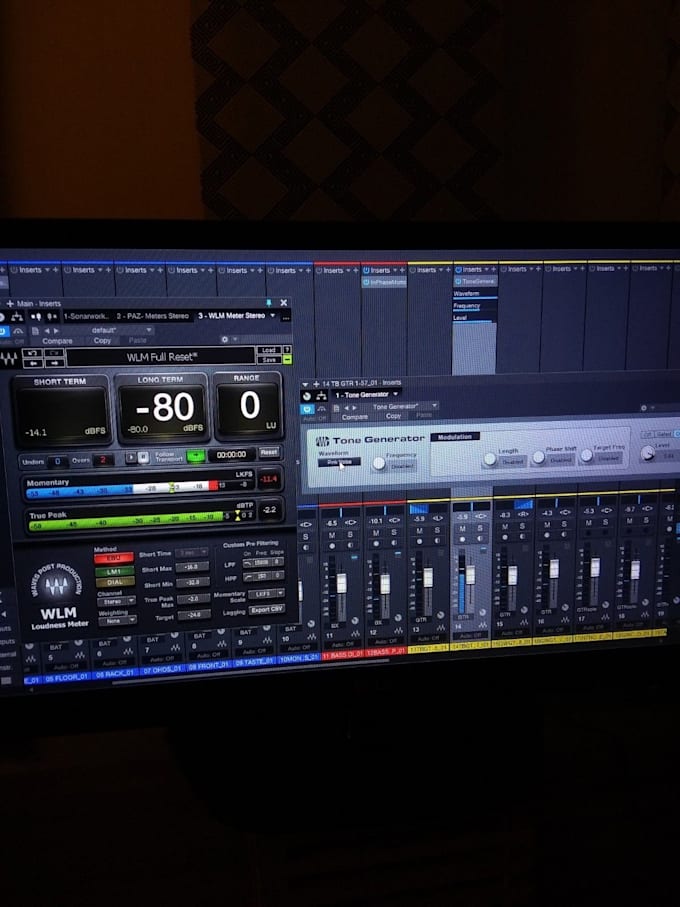Open Momentary Scale LKFS dropdown
Image resolution: width=680 pixels, height=907 pixels.
tap(267, 593)
